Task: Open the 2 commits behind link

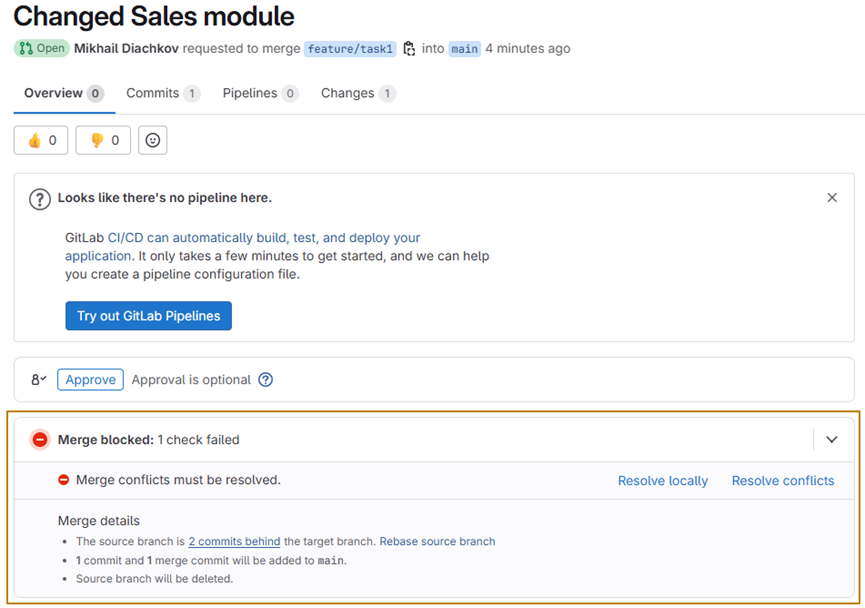Action: pyautogui.click(x=234, y=542)
